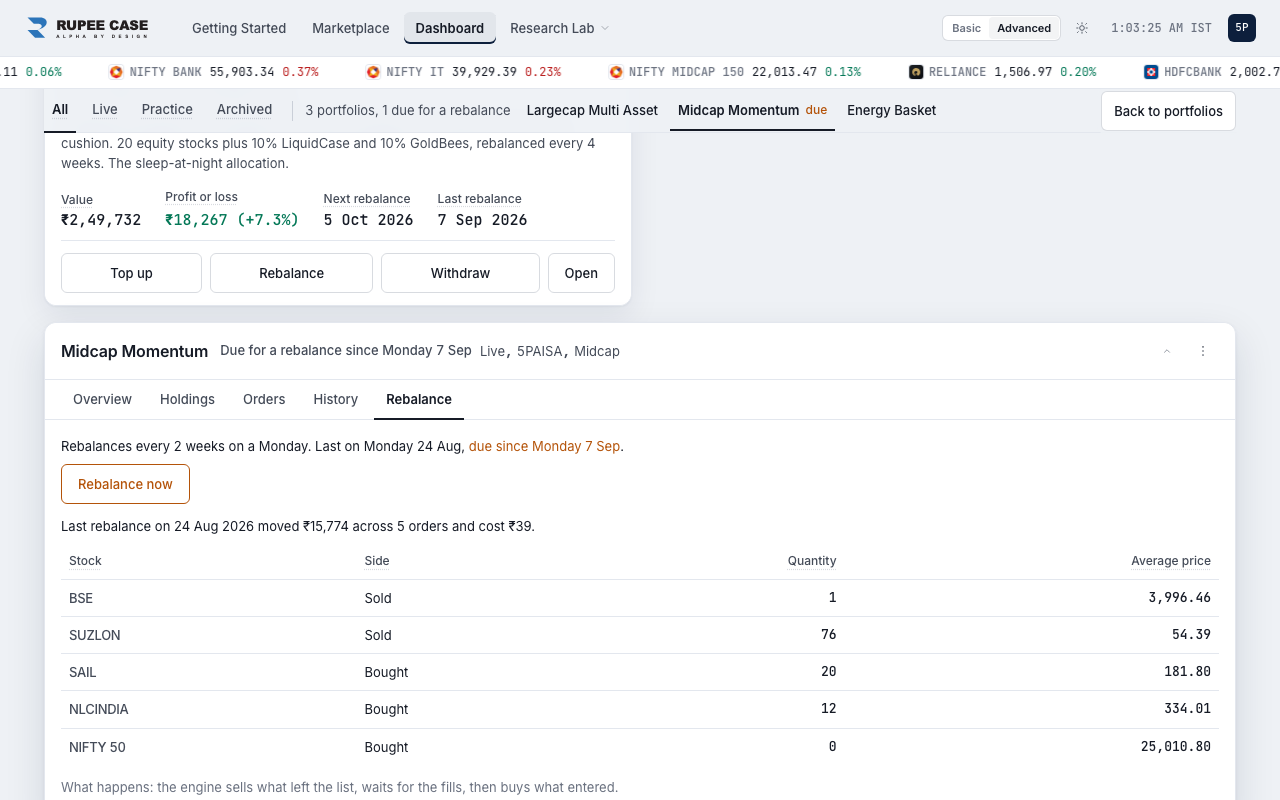Image resolution: width=1280 pixels, height=800 pixels.
Task: Click the NLCINDIA stock row name
Action: pos(99,709)
